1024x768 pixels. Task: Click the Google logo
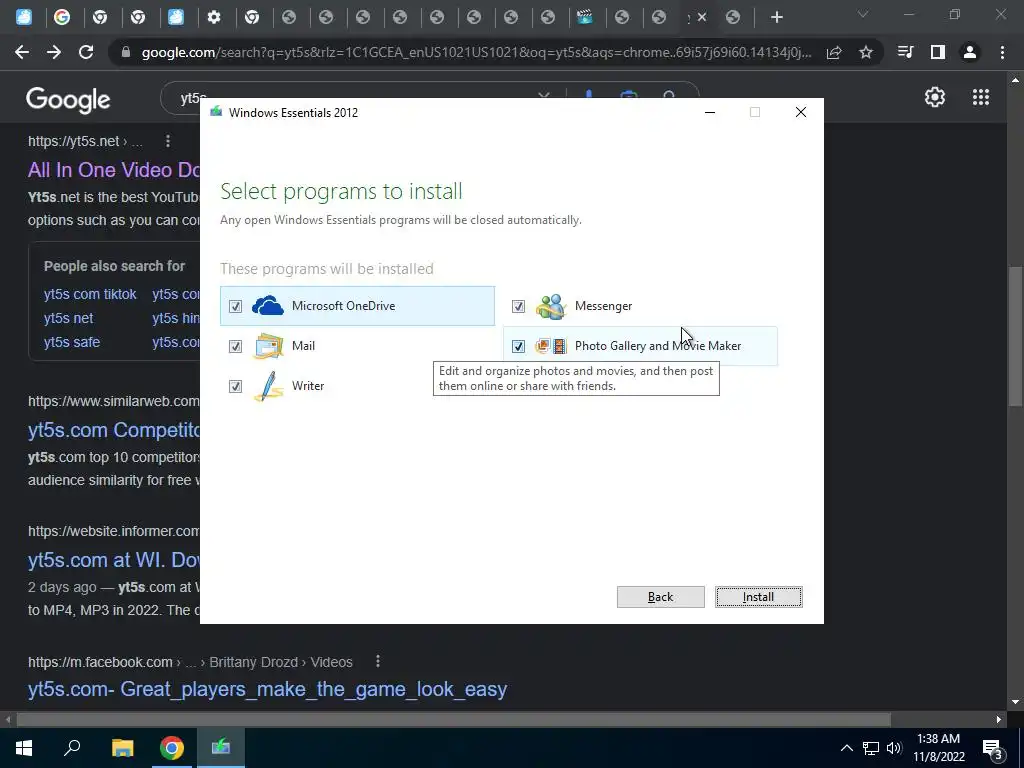[x=68, y=99]
